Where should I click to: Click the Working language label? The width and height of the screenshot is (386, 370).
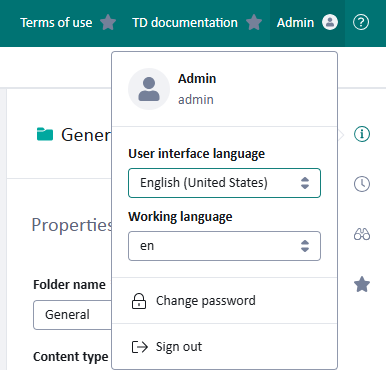point(180,217)
